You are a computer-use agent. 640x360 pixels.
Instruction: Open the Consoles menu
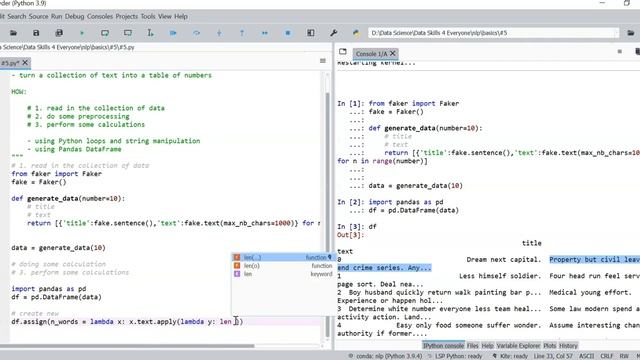(100, 16)
